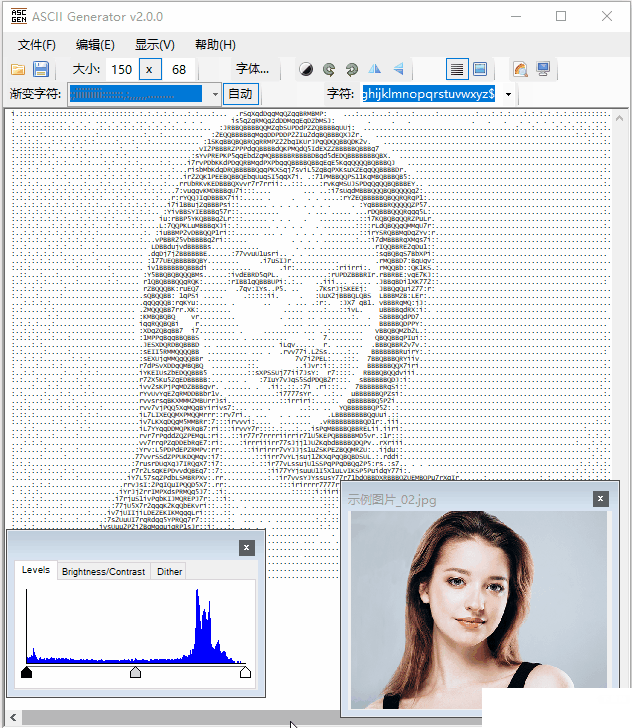Click the width field showing 150

point(122,70)
